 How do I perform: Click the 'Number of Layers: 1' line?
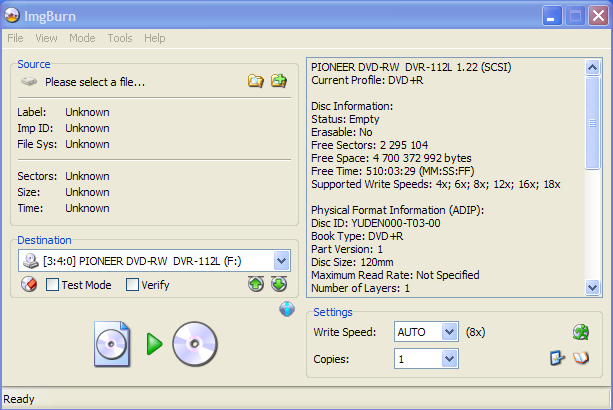click(x=360, y=288)
